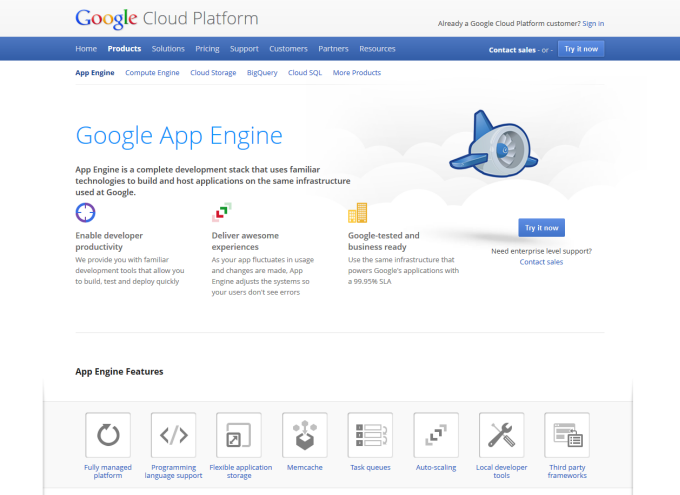The height and width of the screenshot is (495, 680).
Task: Click the Programming language support text link
Action: 173,471
